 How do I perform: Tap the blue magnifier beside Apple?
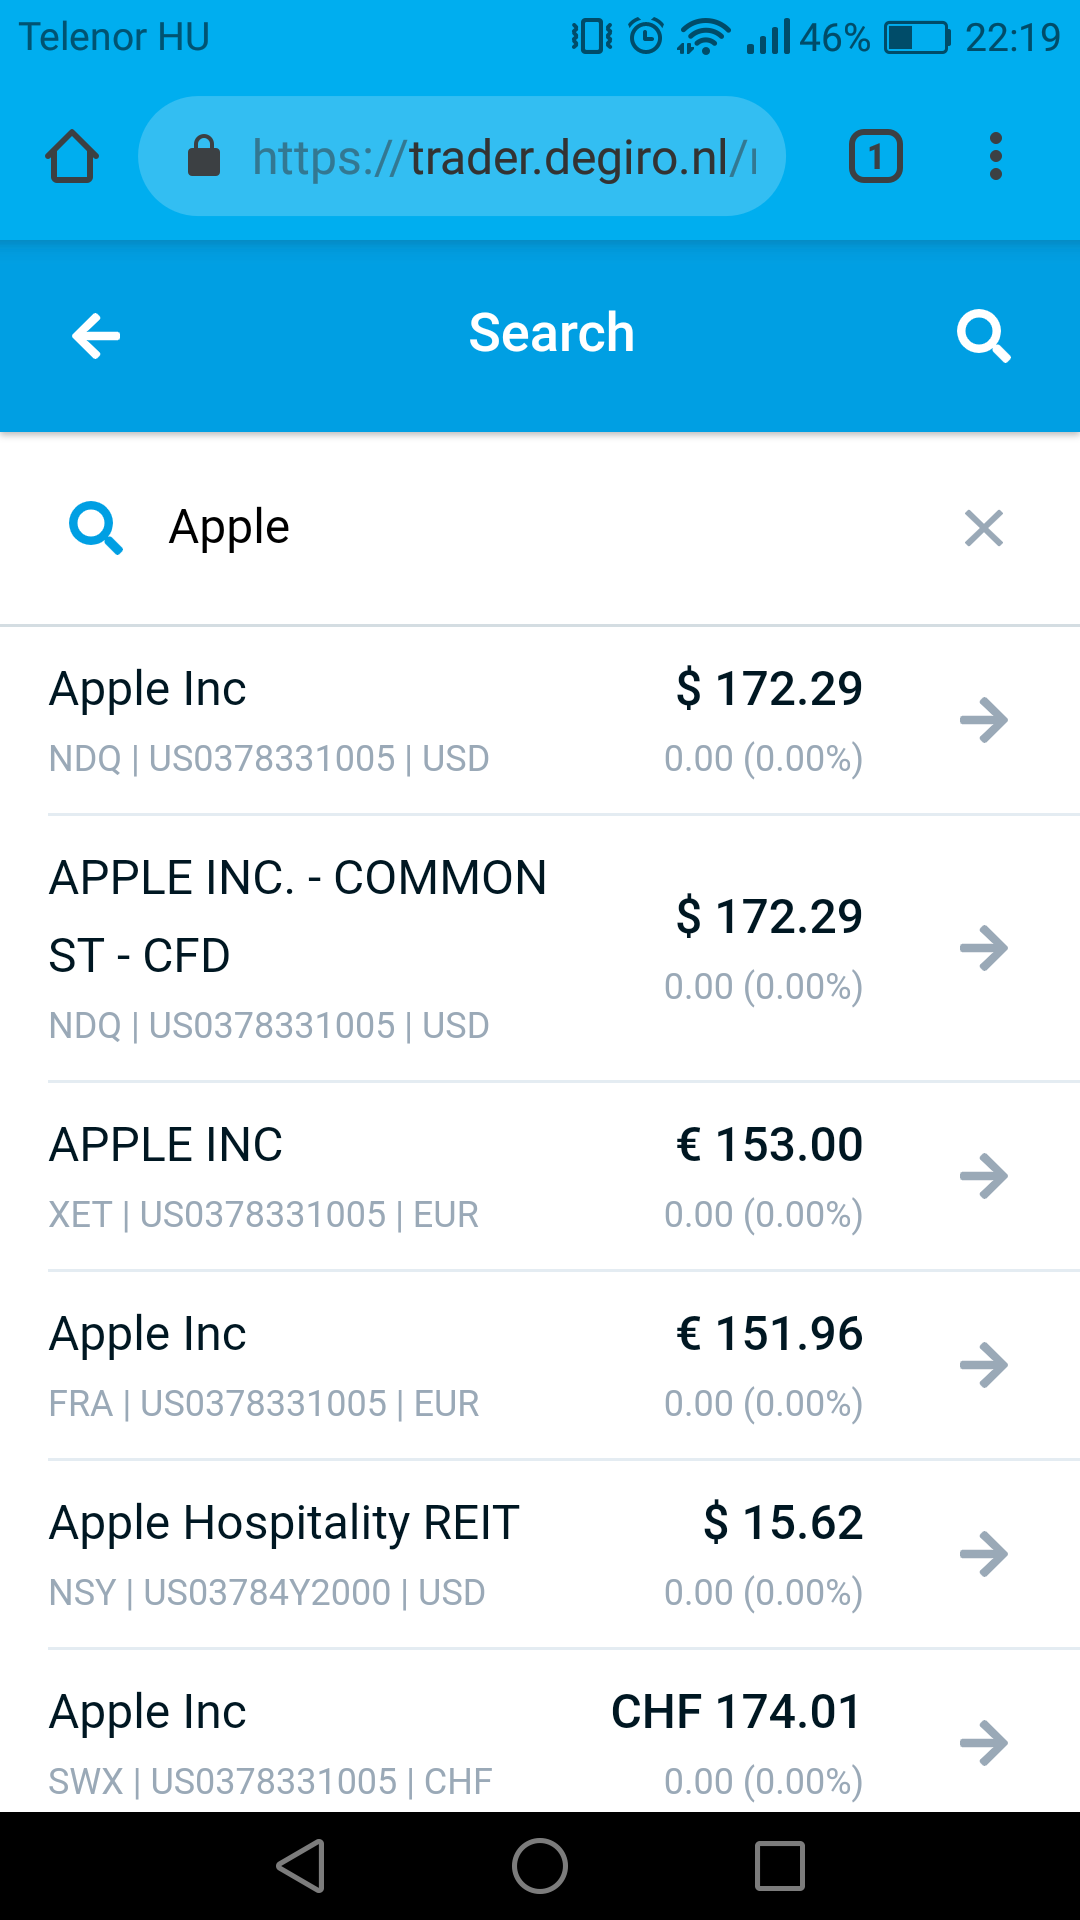[x=96, y=528]
